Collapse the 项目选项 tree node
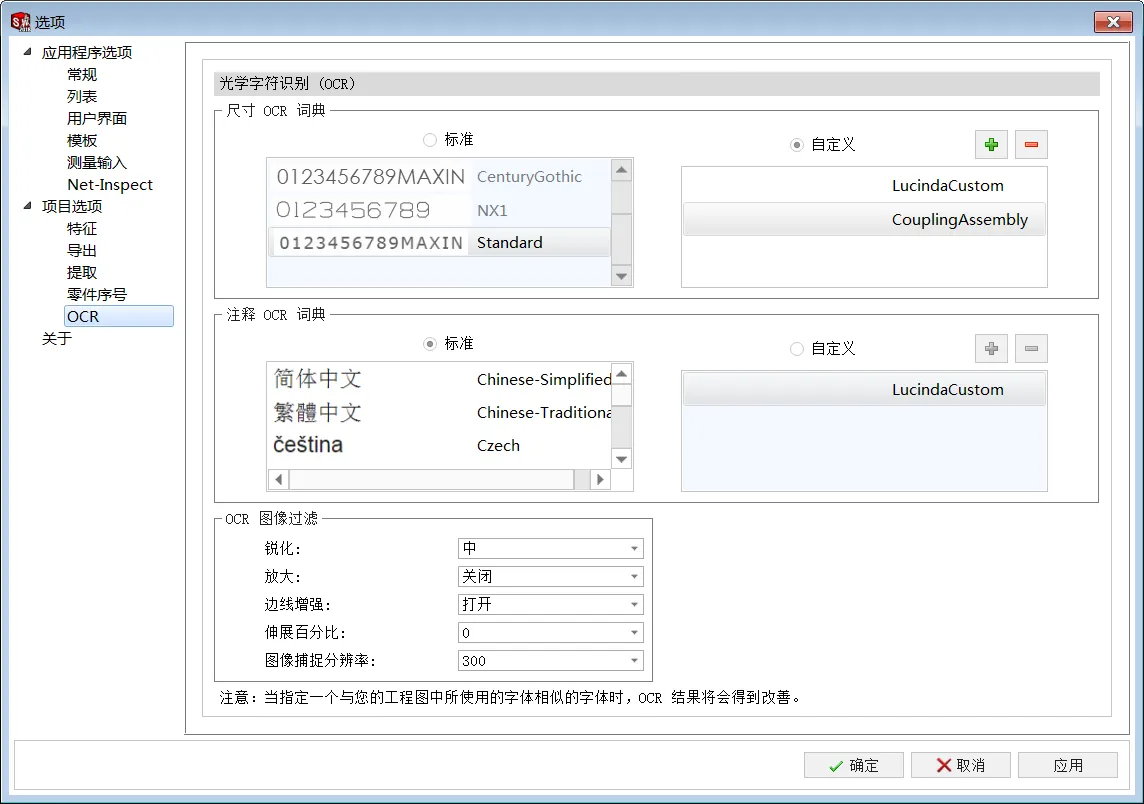Screen dimensions: 1144x804 click(x=28, y=206)
